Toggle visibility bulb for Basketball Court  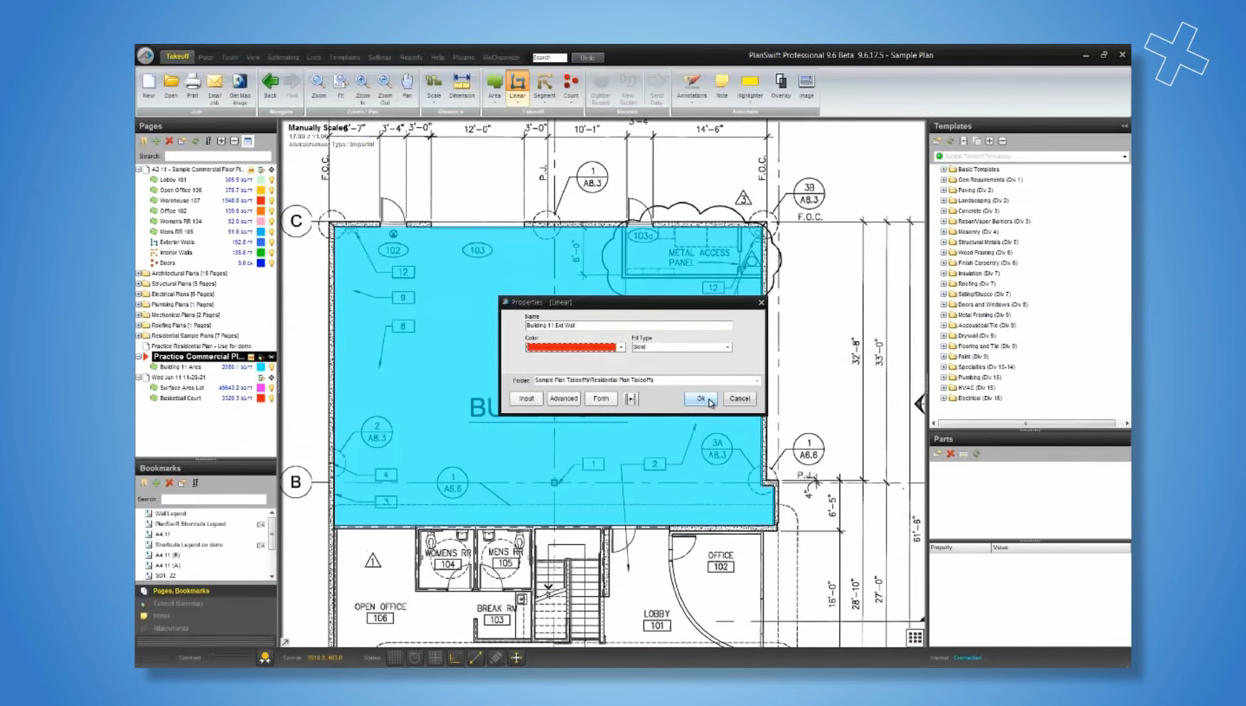pyautogui.click(x=271, y=398)
